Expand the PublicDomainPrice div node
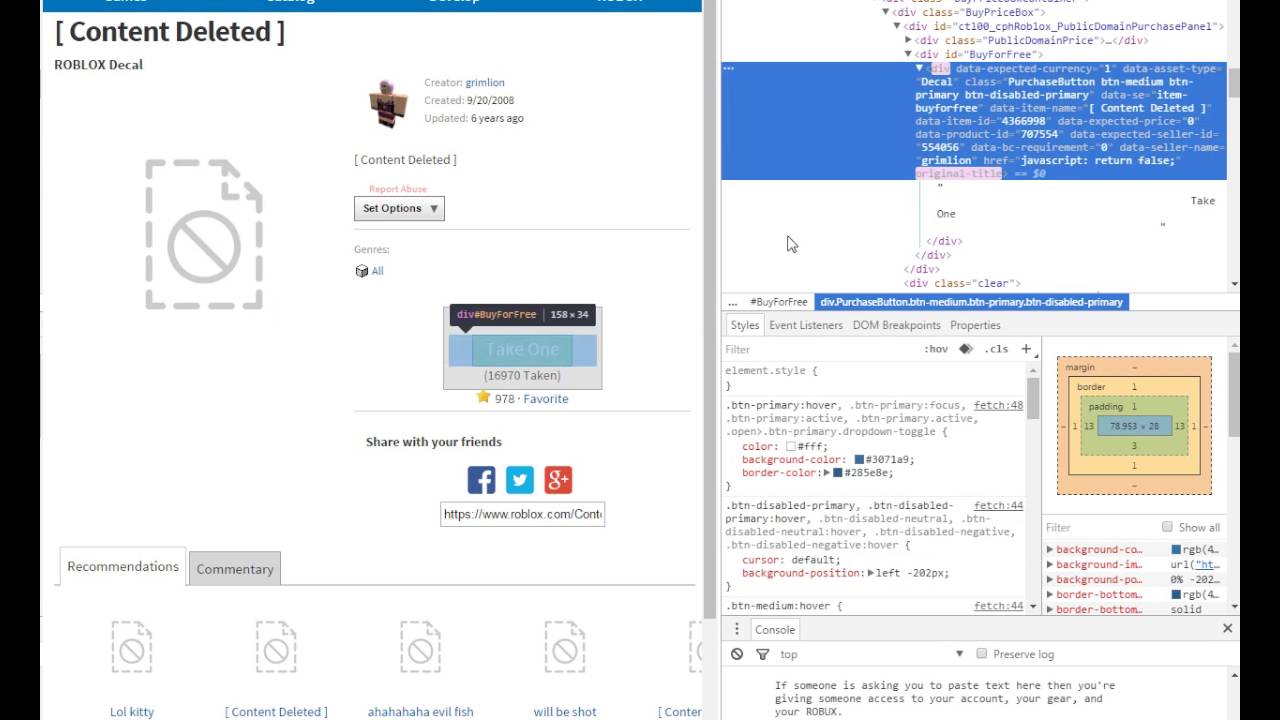Screen dimensions: 1280x720 909,40
